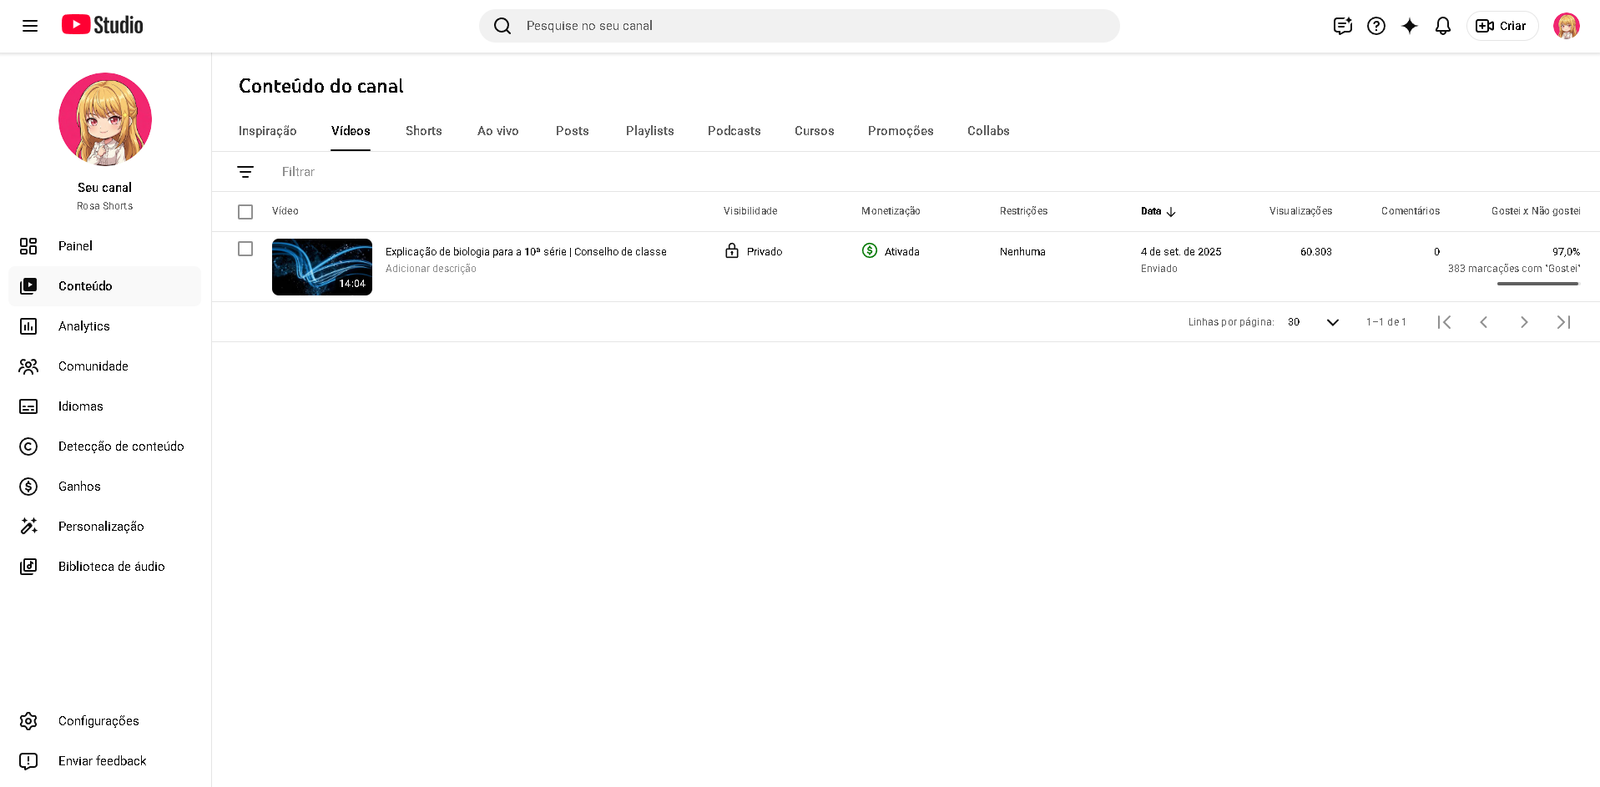Open the biology video thumbnail
Image resolution: width=1600 pixels, height=787 pixels.
coord(322,267)
